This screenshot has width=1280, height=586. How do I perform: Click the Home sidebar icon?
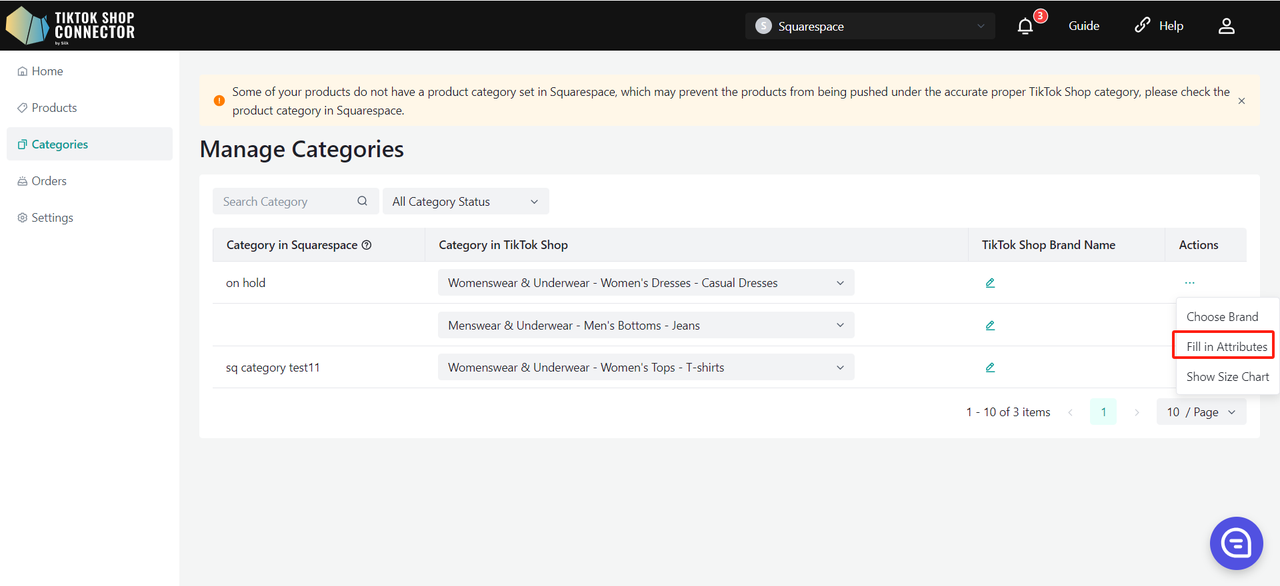coord(23,72)
